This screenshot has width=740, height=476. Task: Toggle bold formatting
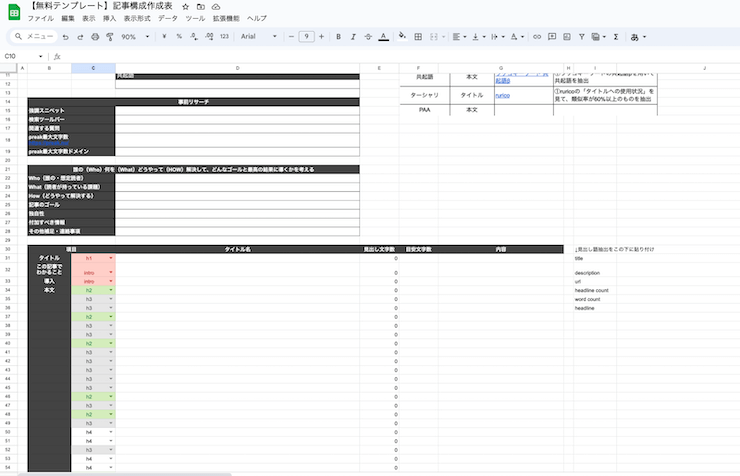tap(338, 37)
